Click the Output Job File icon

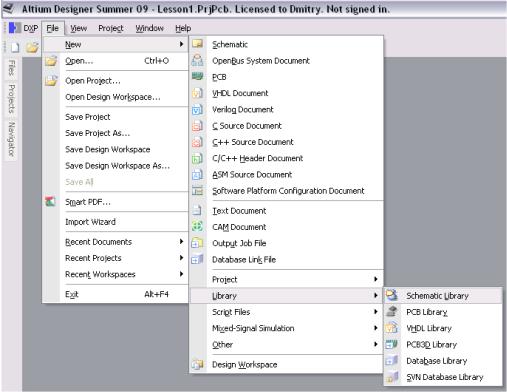197,243
